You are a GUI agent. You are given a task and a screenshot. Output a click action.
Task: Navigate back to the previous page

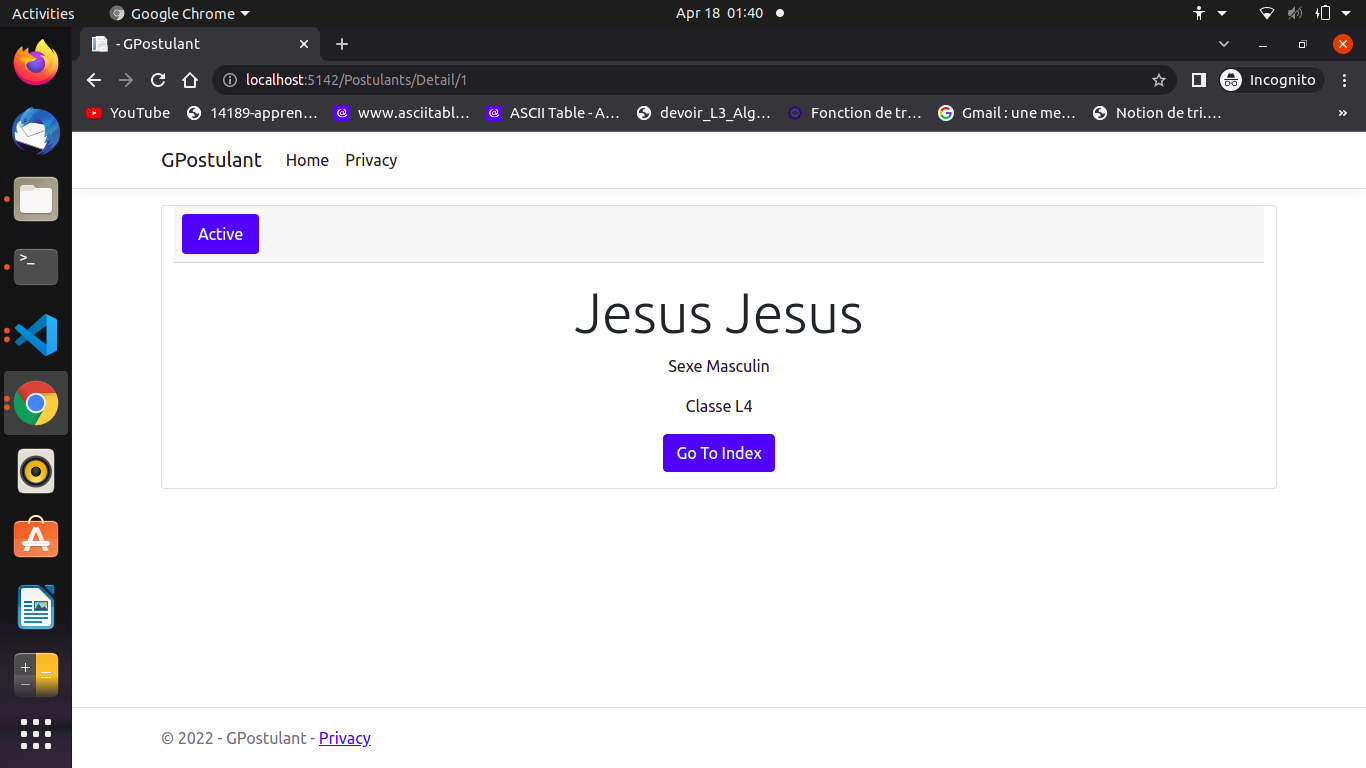(93, 80)
